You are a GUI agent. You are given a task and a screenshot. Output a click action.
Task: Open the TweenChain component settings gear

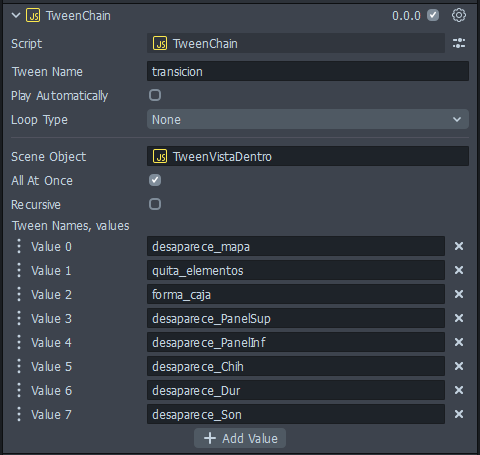click(459, 15)
